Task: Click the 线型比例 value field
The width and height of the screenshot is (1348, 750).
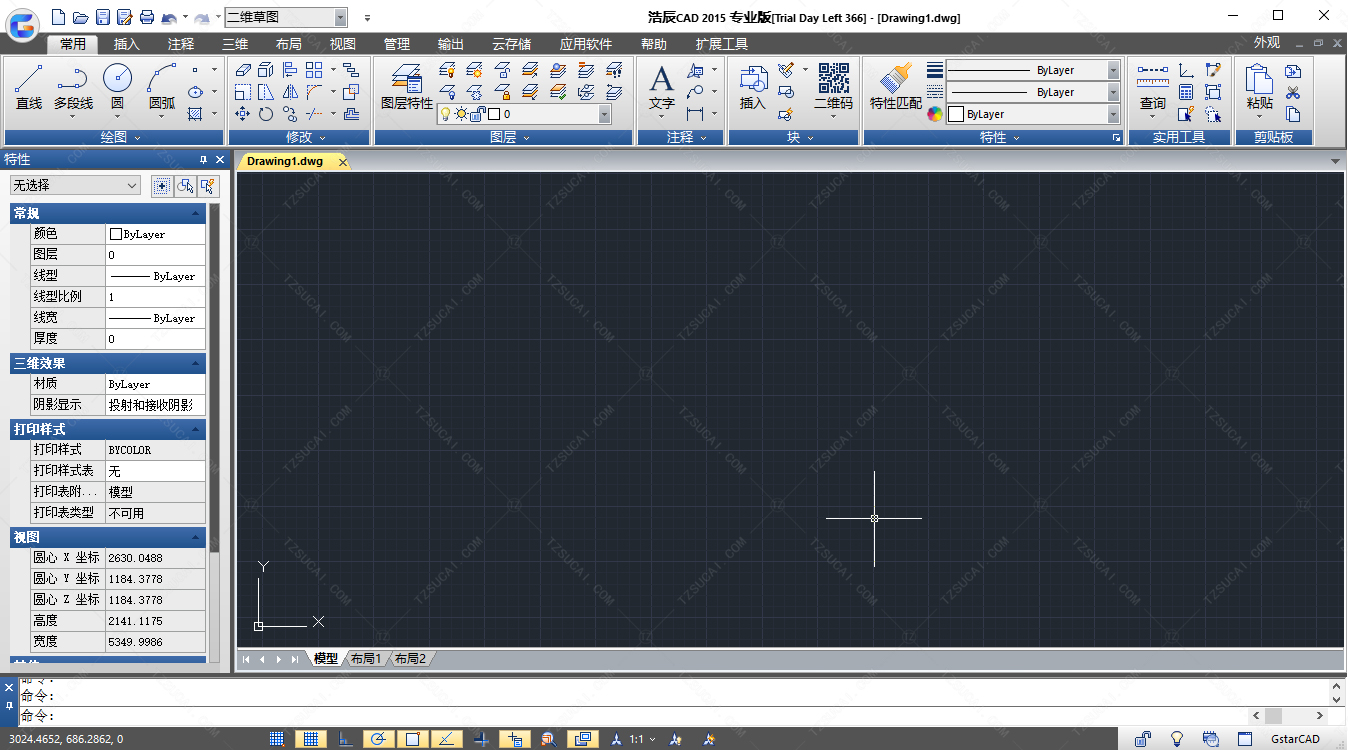Action: (155, 297)
